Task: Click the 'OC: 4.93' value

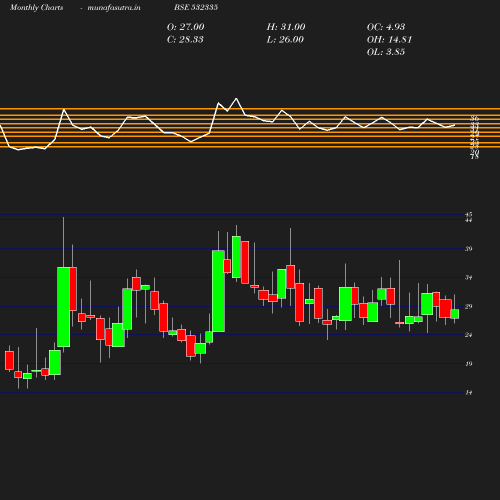Action: point(386,27)
